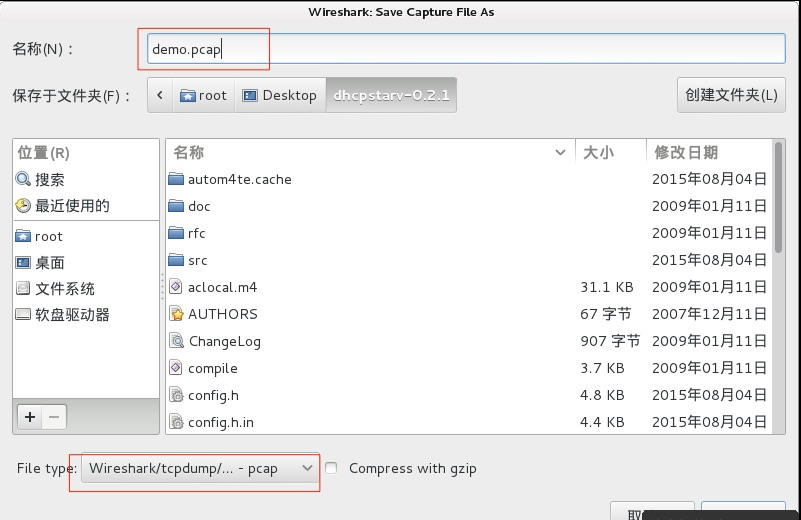Viewport: 801px width, 520px height.
Task: Open the File type dropdown
Action: 200,468
